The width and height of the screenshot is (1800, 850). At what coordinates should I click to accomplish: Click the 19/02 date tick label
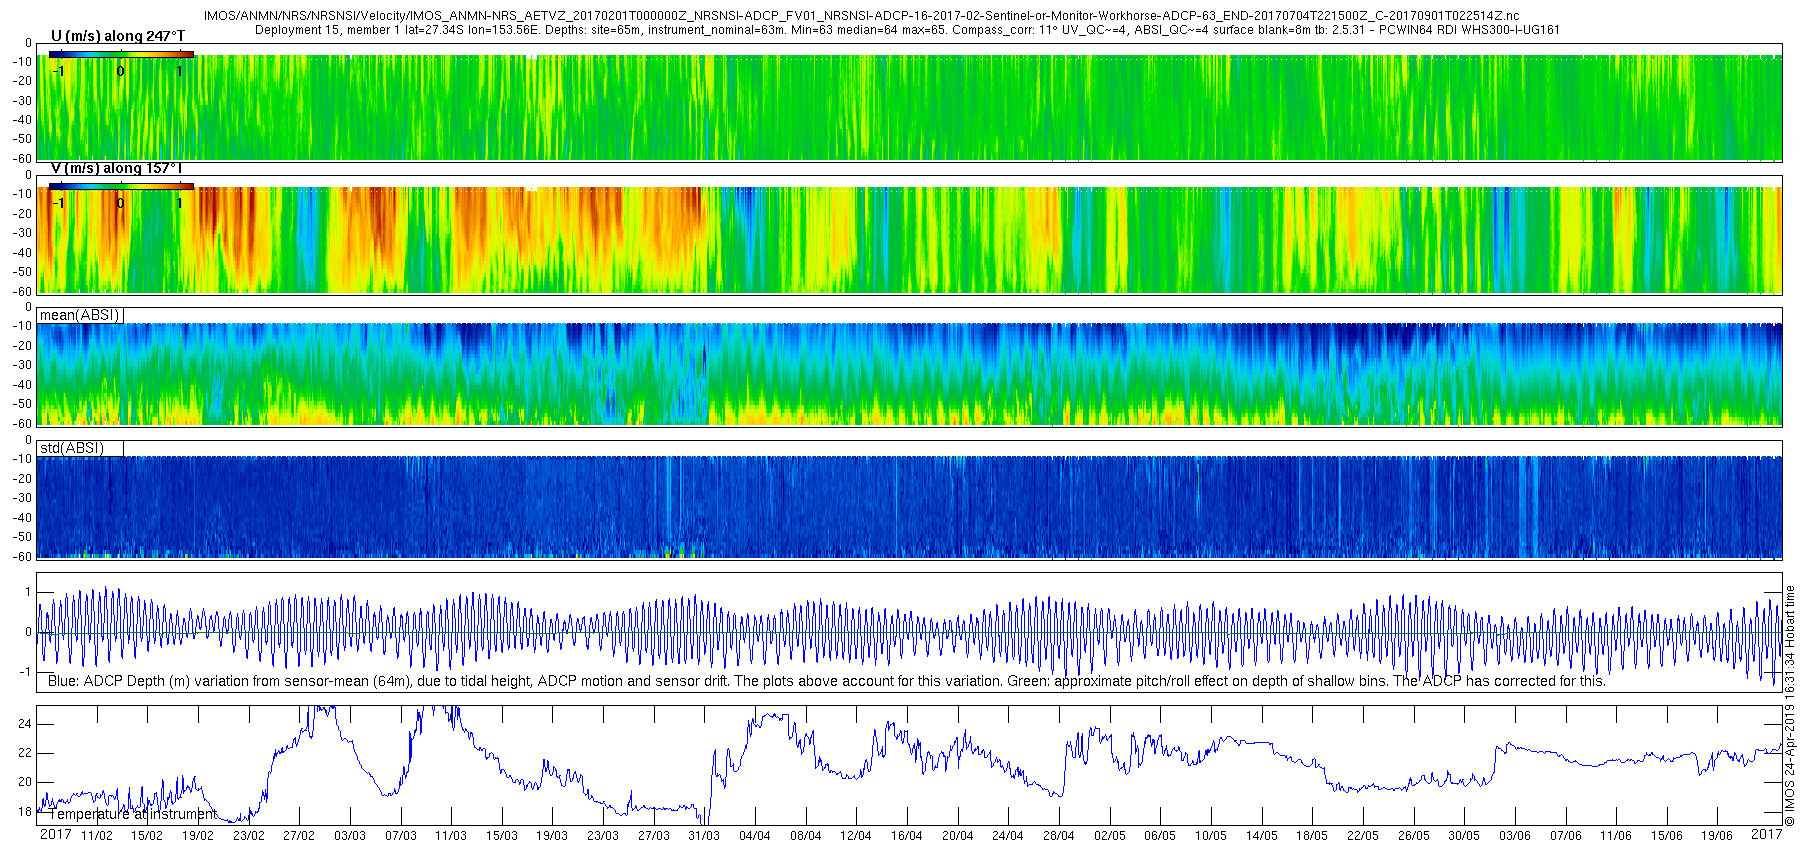(198, 836)
